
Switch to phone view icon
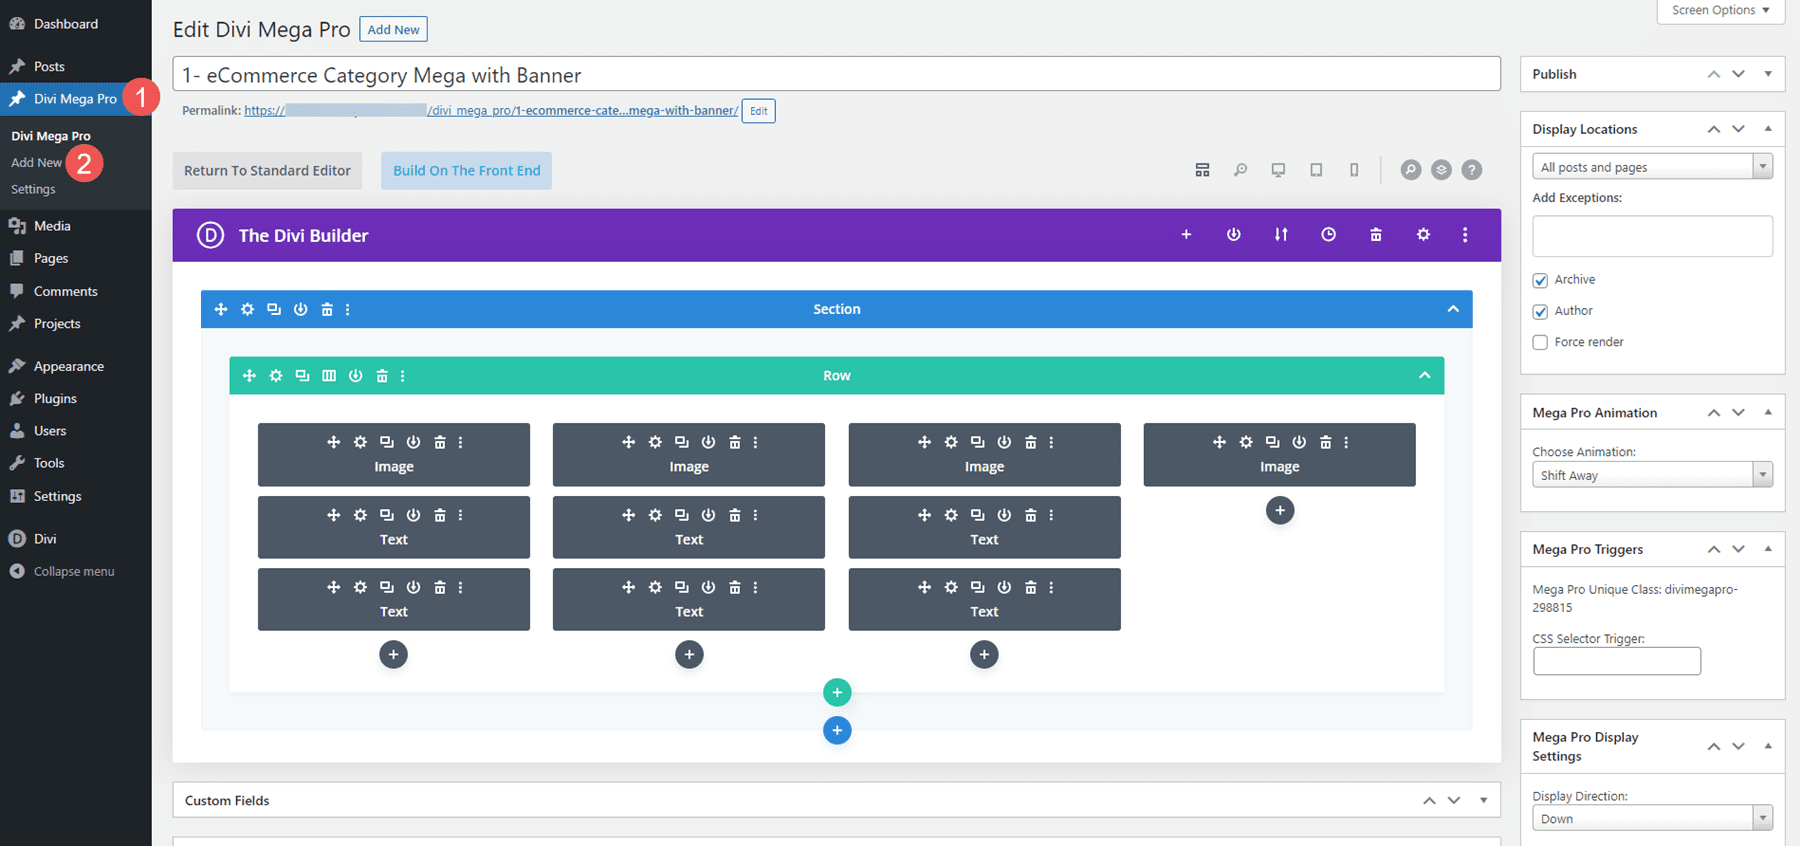click(1354, 170)
